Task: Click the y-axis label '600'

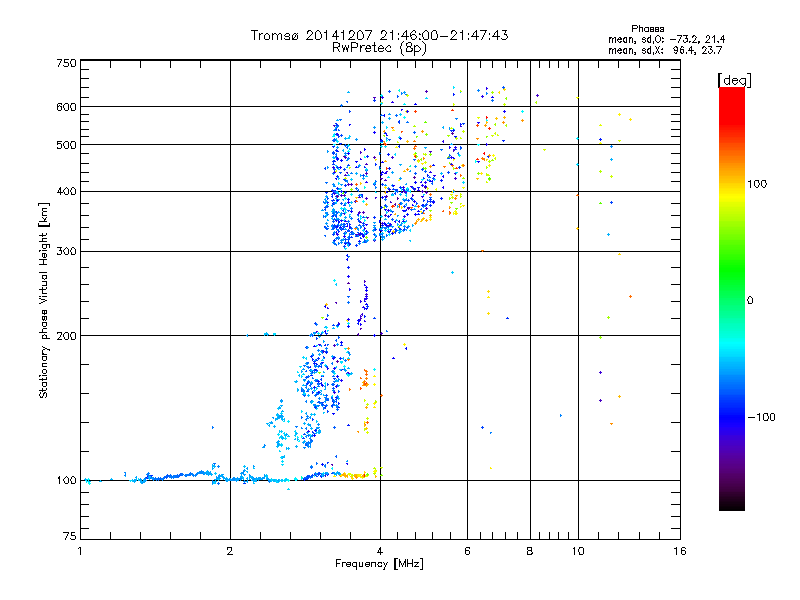Action: point(67,107)
